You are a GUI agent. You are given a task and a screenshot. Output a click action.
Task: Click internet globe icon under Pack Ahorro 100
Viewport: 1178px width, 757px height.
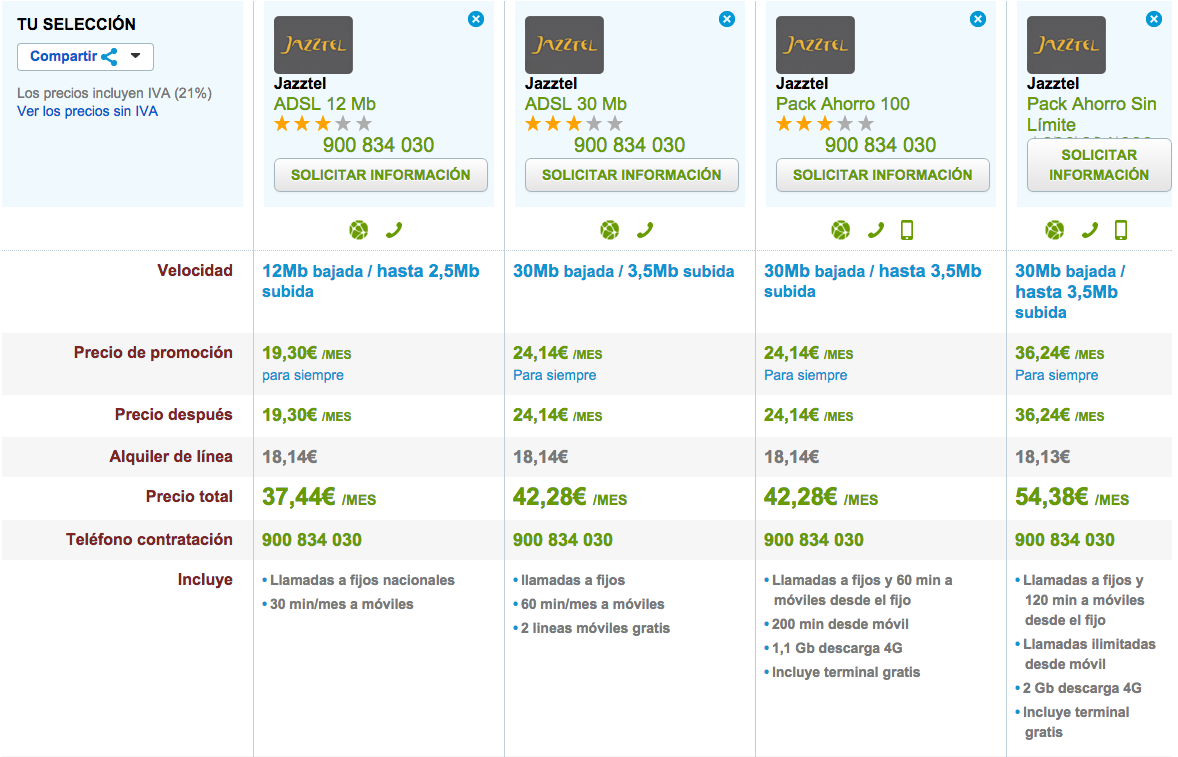[x=841, y=230]
